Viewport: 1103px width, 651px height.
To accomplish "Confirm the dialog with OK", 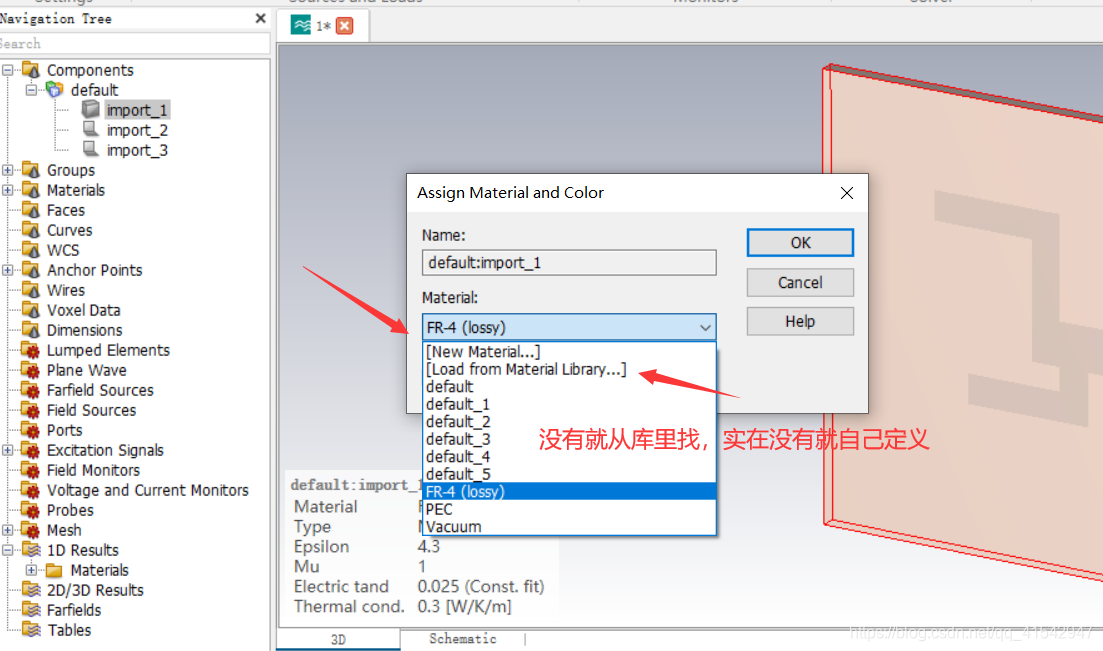I will (800, 243).
